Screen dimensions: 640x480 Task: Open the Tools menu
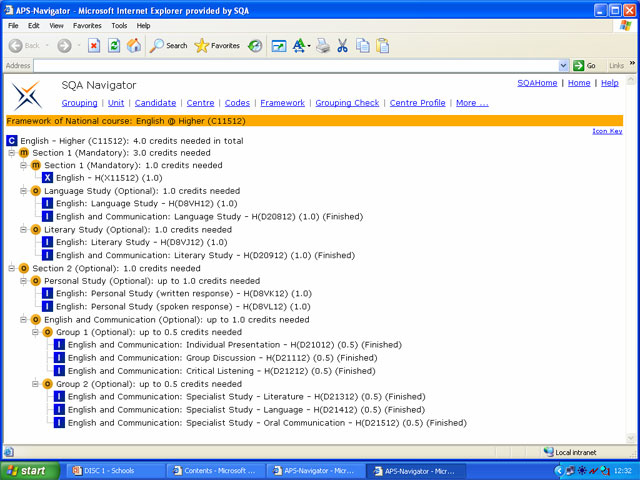119,26
